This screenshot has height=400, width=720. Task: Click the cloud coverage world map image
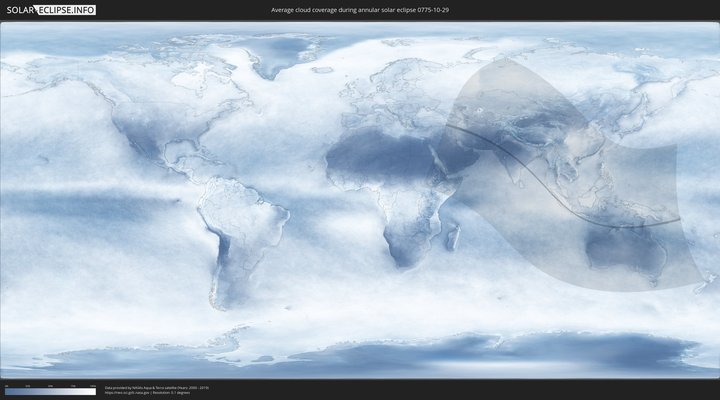pyautogui.click(x=360, y=200)
